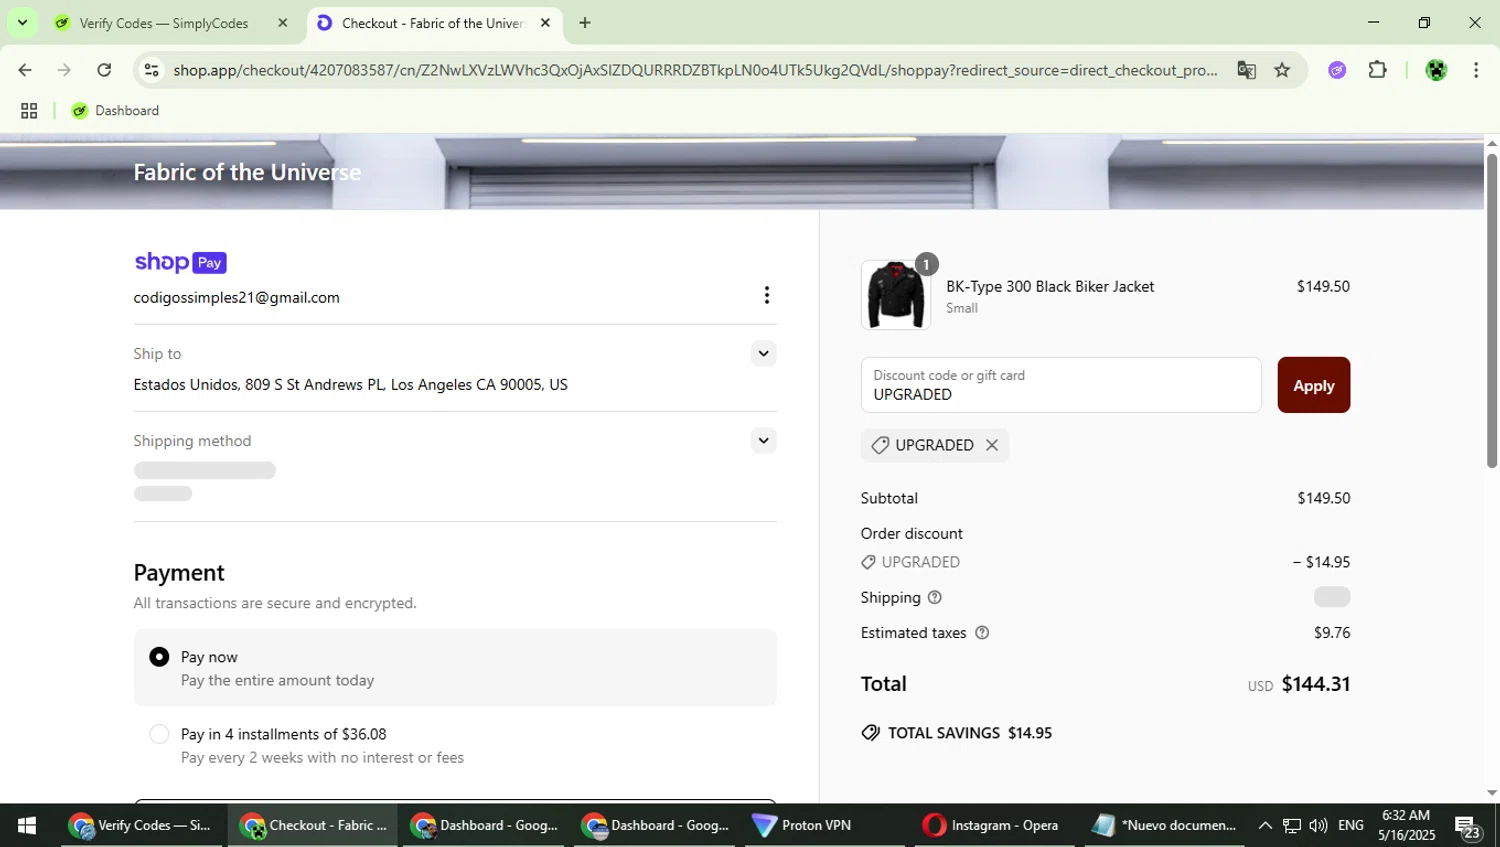Switch to Verify Codes — SimplyCodes tab
This screenshot has width=1500, height=847.
coord(164,23)
